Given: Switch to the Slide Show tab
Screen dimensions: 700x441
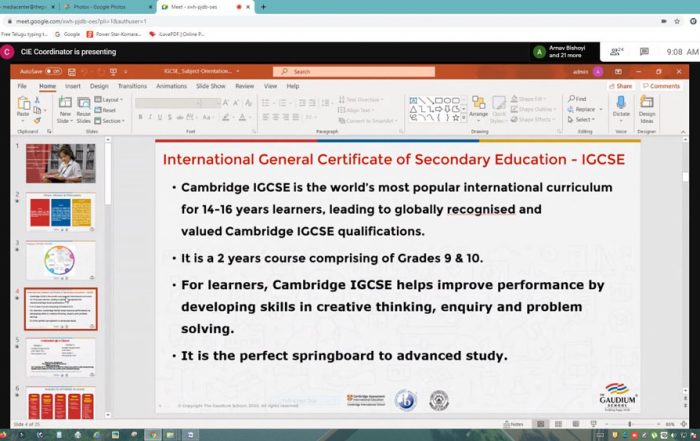Looking at the screenshot, I should [x=211, y=86].
